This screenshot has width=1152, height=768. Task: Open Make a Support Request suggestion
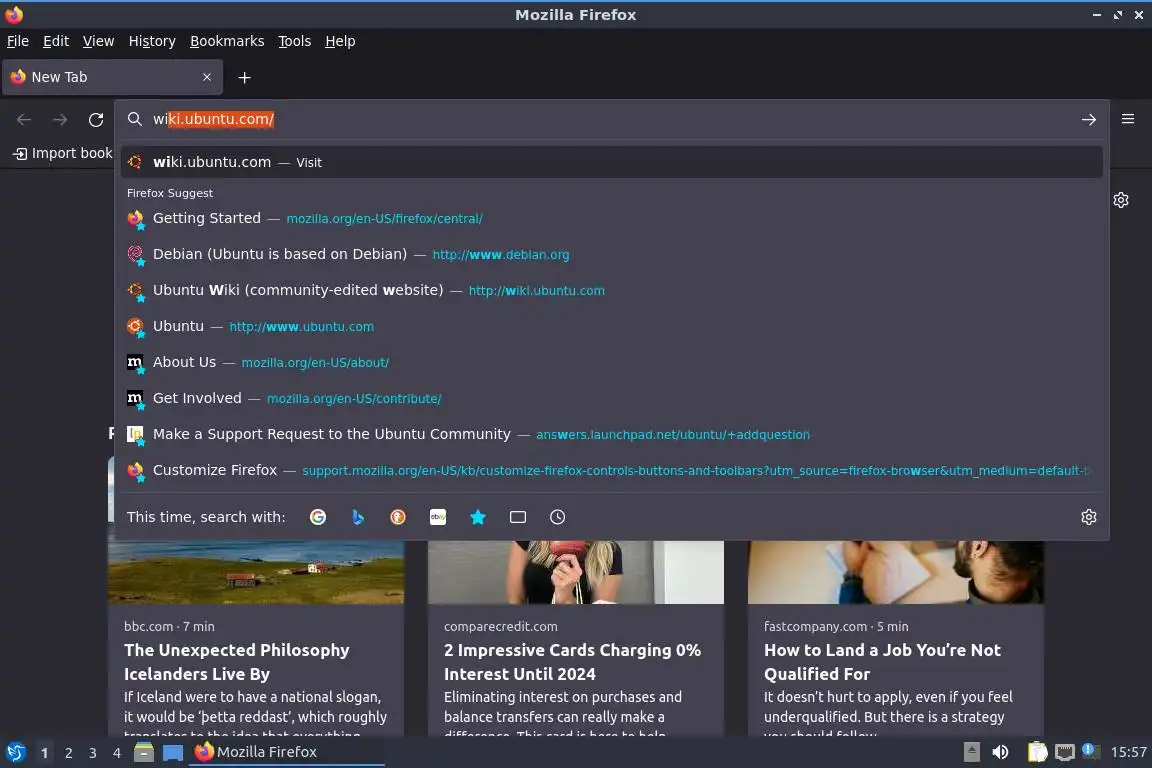(611, 434)
